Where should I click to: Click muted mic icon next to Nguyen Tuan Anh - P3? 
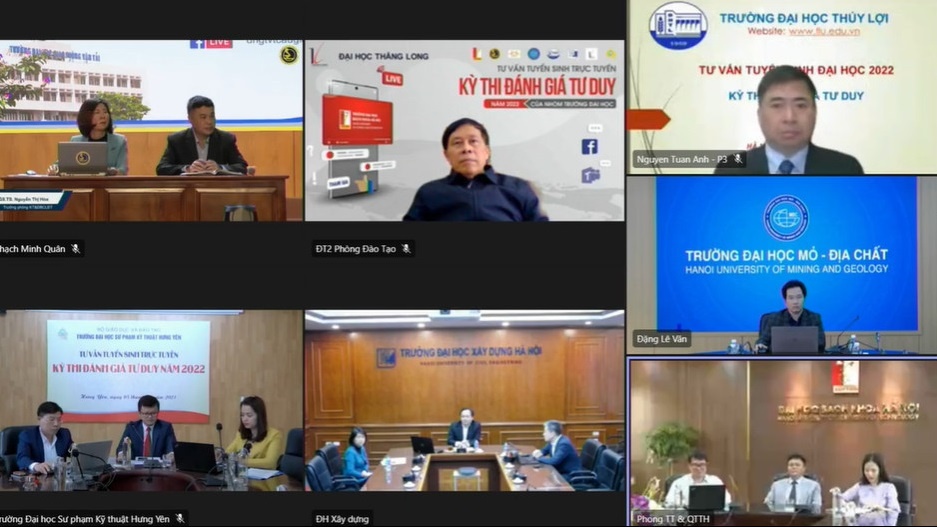(x=737, y=159)
